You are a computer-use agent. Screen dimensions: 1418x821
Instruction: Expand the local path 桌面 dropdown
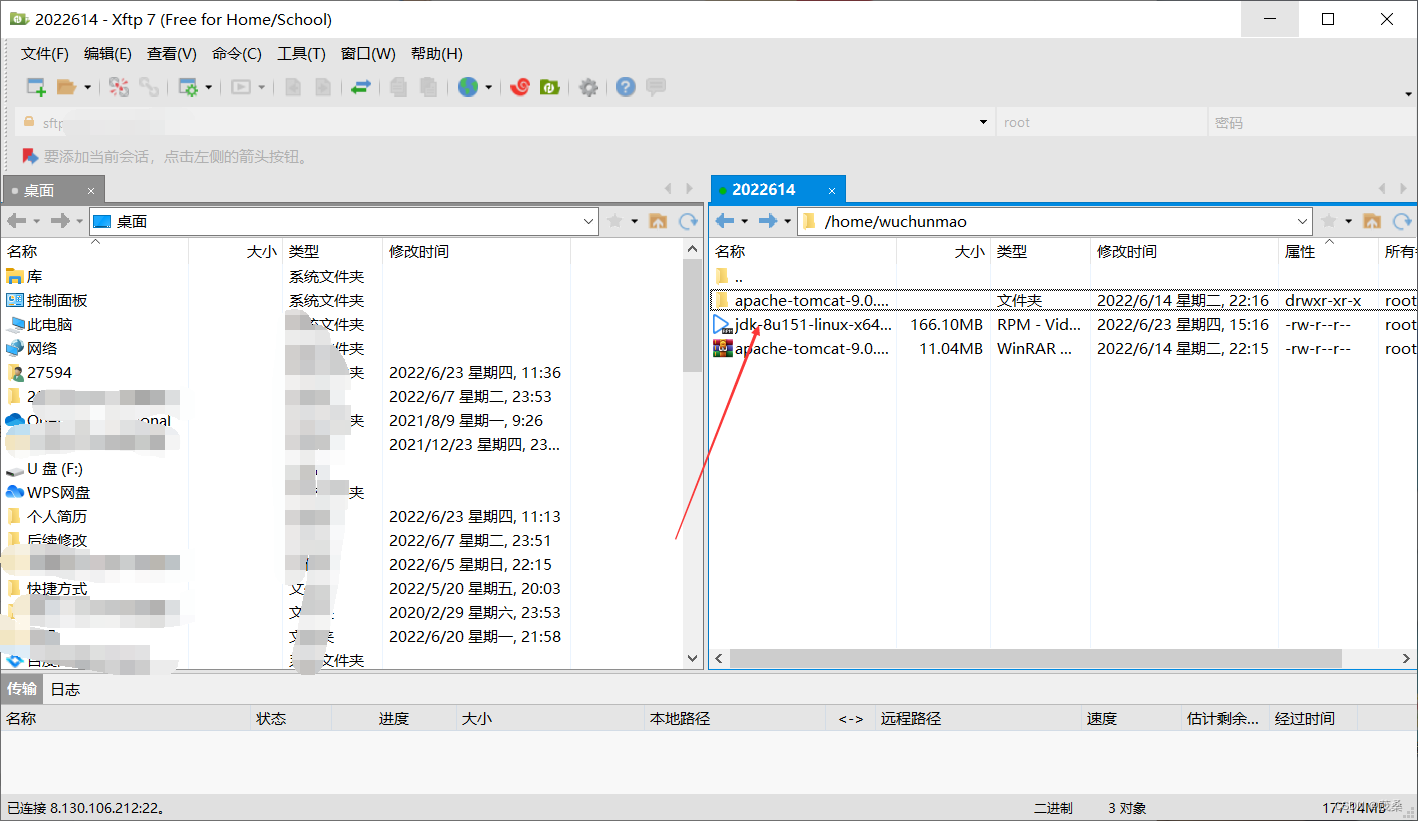tap(588, 221)
